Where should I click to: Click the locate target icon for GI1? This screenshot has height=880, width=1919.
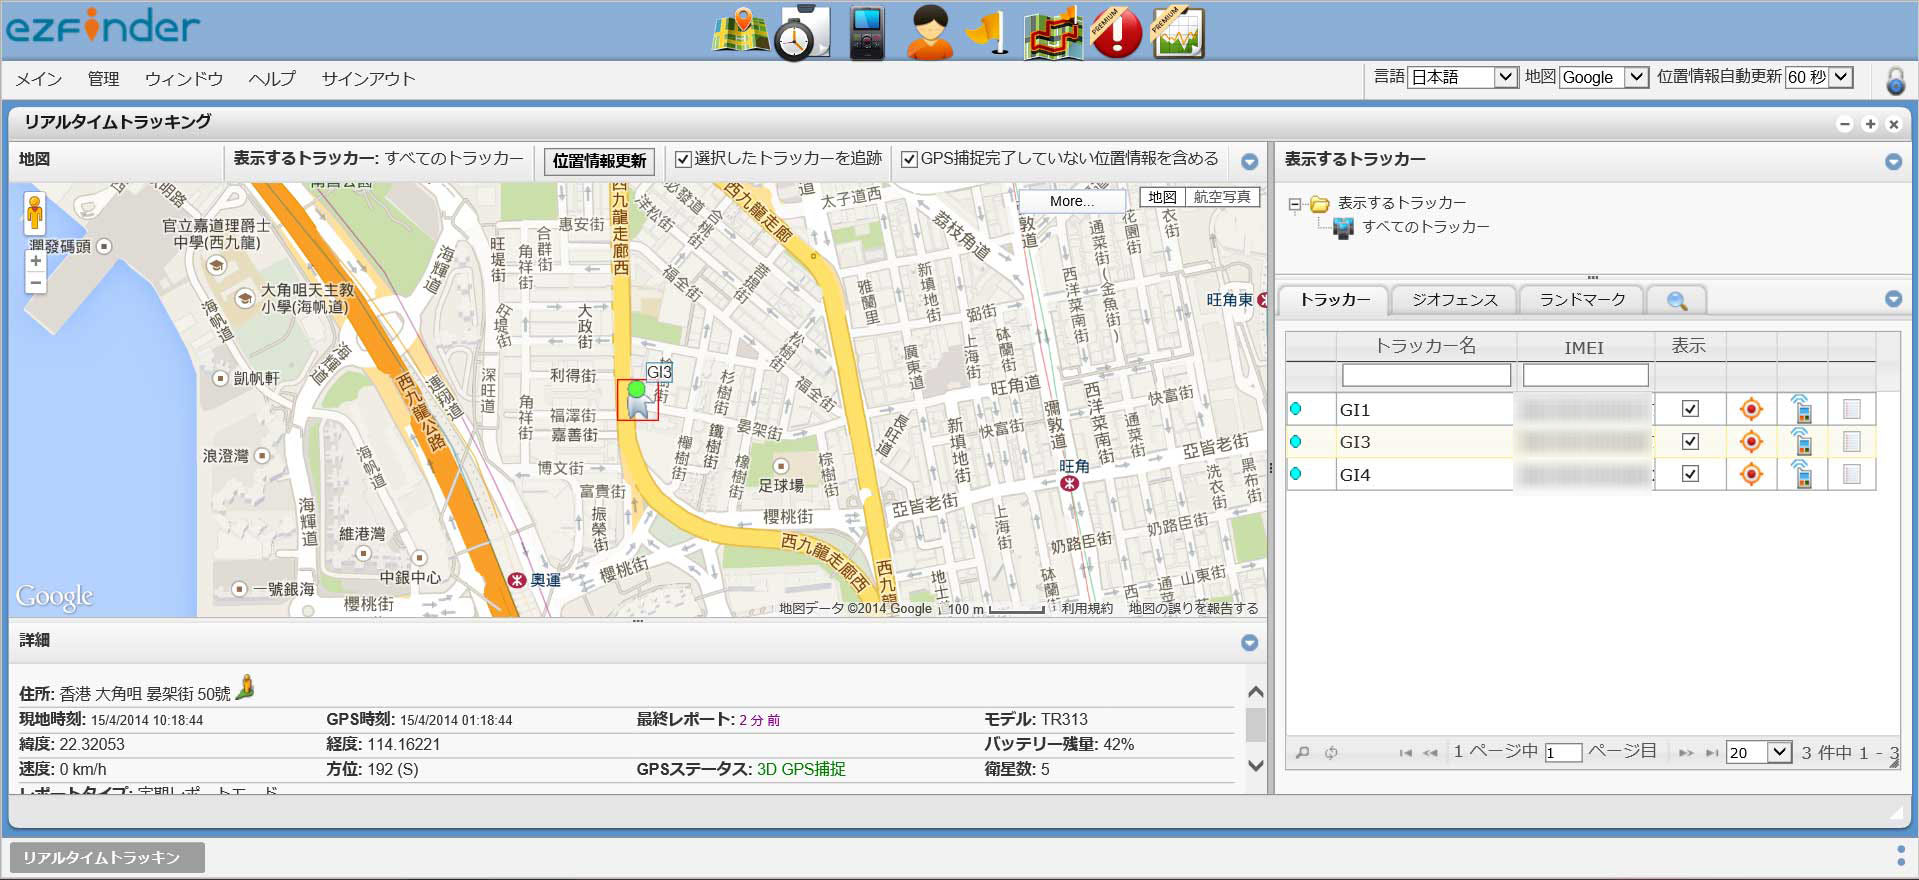click(1750, 409)
